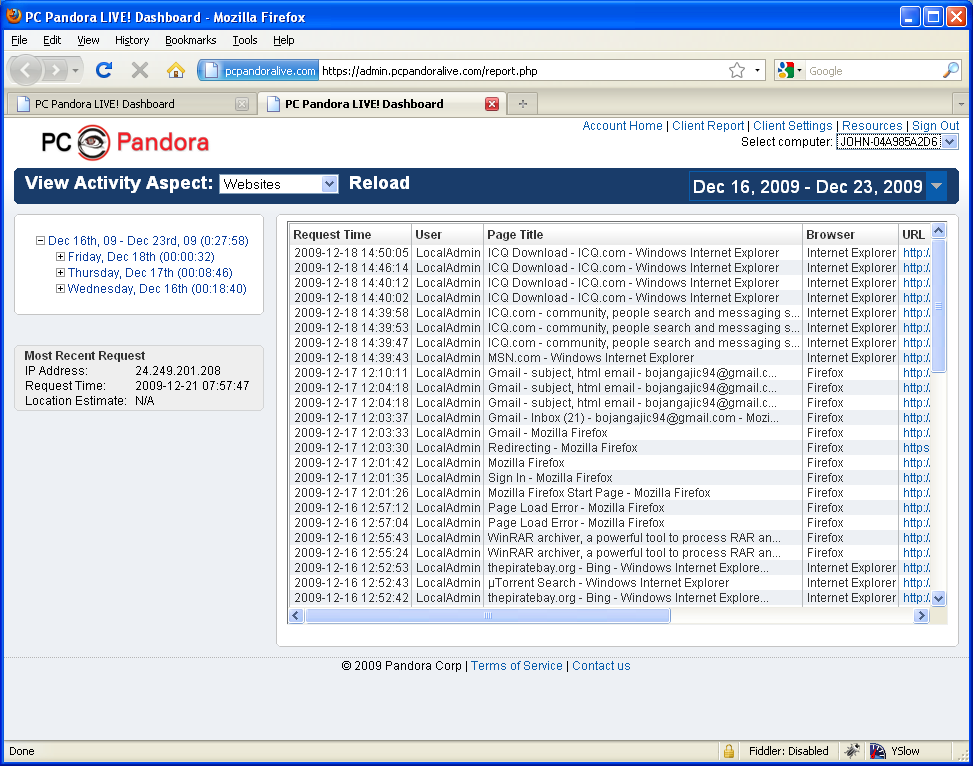Image resolution: width=973 pixels, height=766 pixels.
Task: Open the Edit menu
Action: coord(52,40)
